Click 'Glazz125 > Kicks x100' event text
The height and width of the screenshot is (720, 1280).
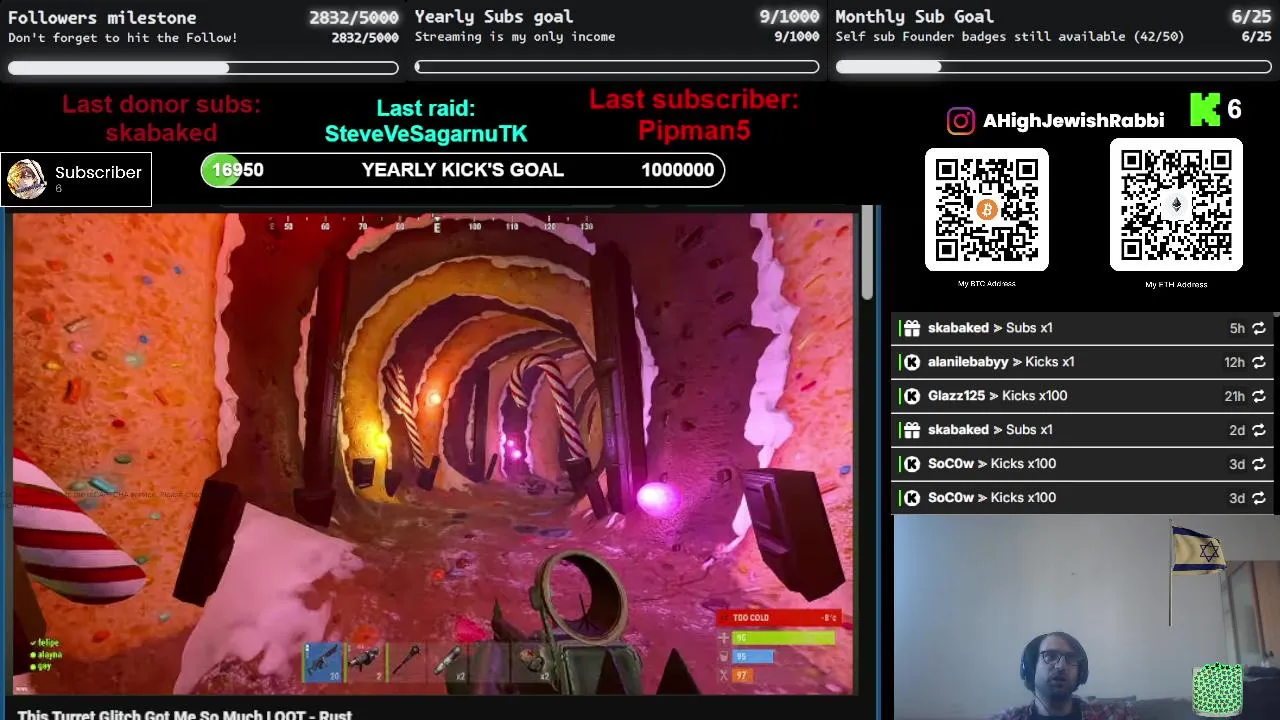pyautogui.click(x=998, y=396)
